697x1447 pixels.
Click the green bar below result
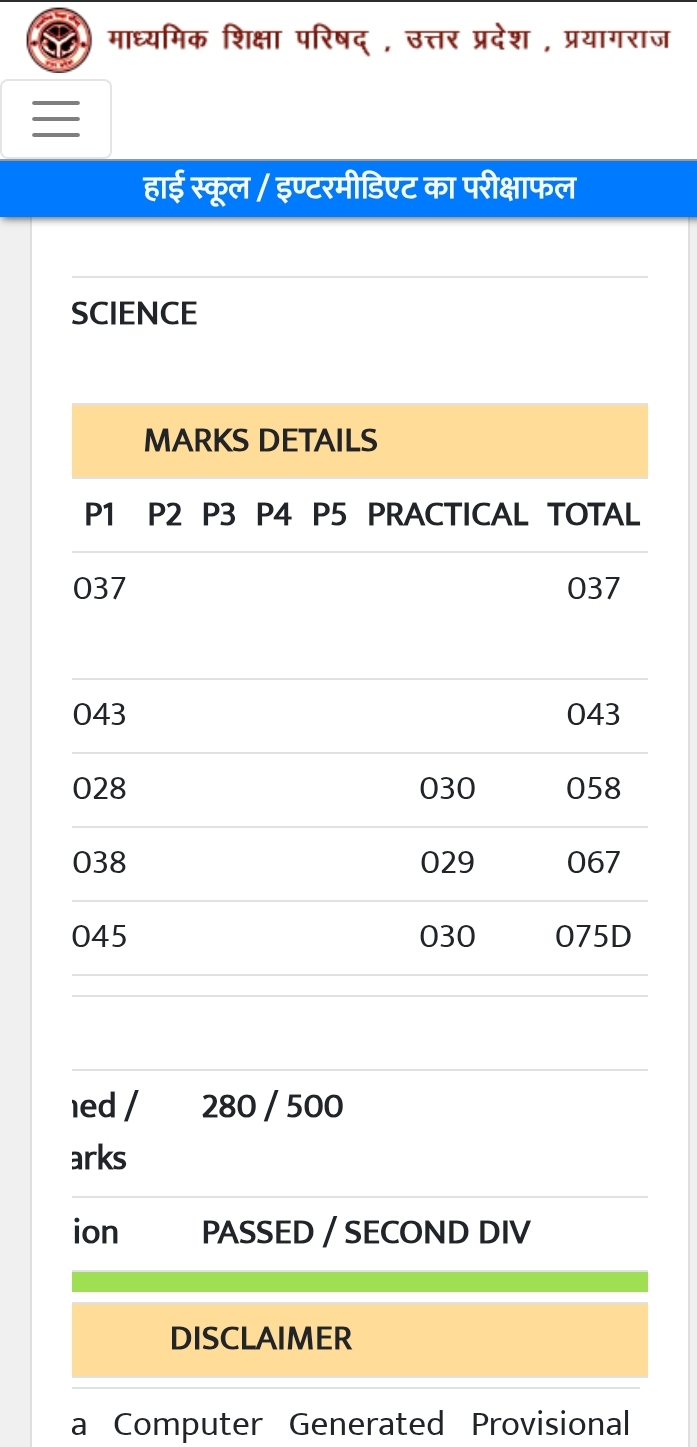360,1282
